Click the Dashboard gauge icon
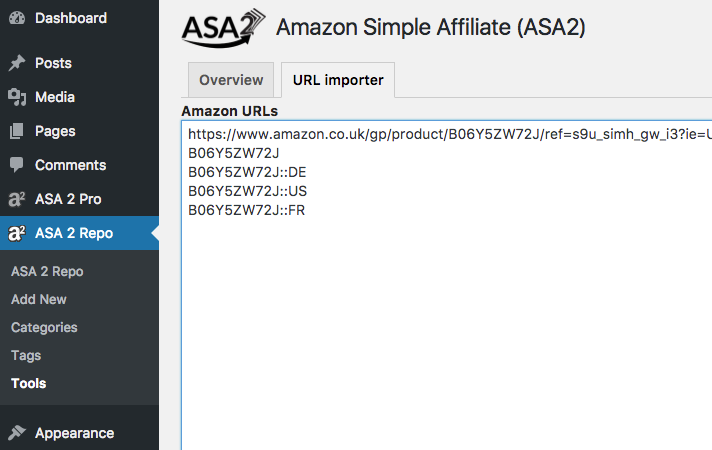This screenshot has width=712, height=450. 17,18
